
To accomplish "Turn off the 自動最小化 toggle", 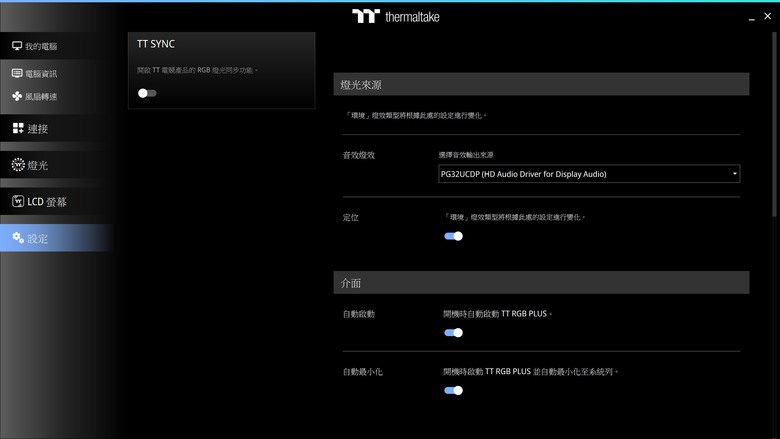I will point(453,390).
